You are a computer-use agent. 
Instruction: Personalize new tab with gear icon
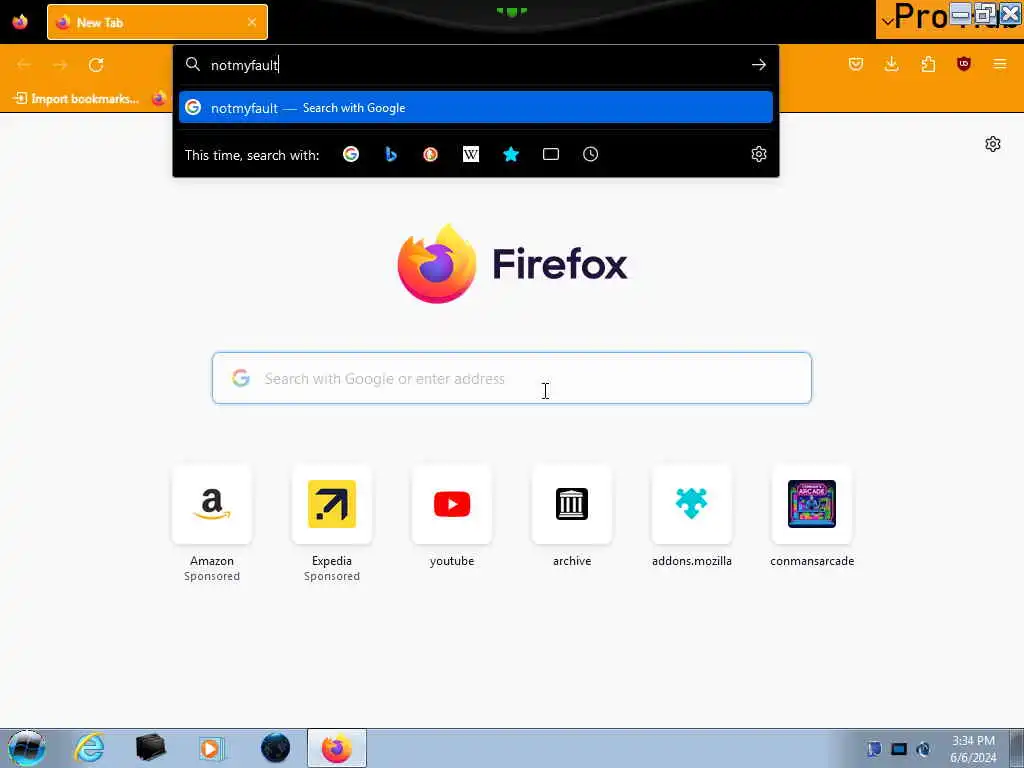pos(993,144)
